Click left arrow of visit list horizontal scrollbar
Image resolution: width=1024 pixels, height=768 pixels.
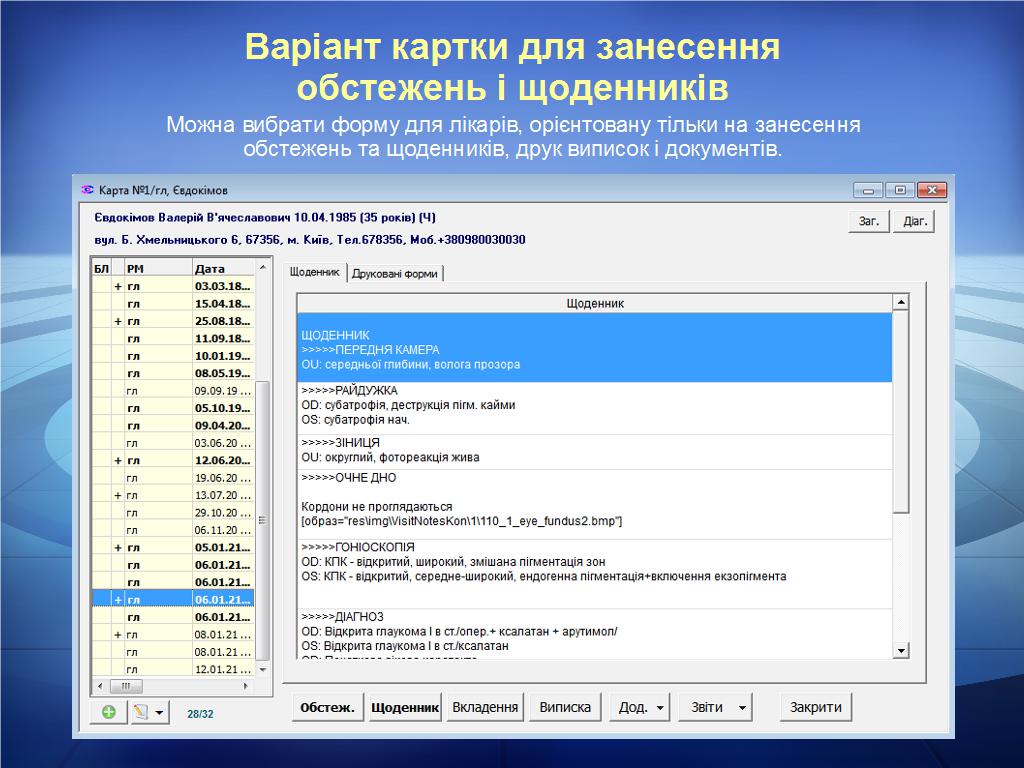(x=99, y=686)
